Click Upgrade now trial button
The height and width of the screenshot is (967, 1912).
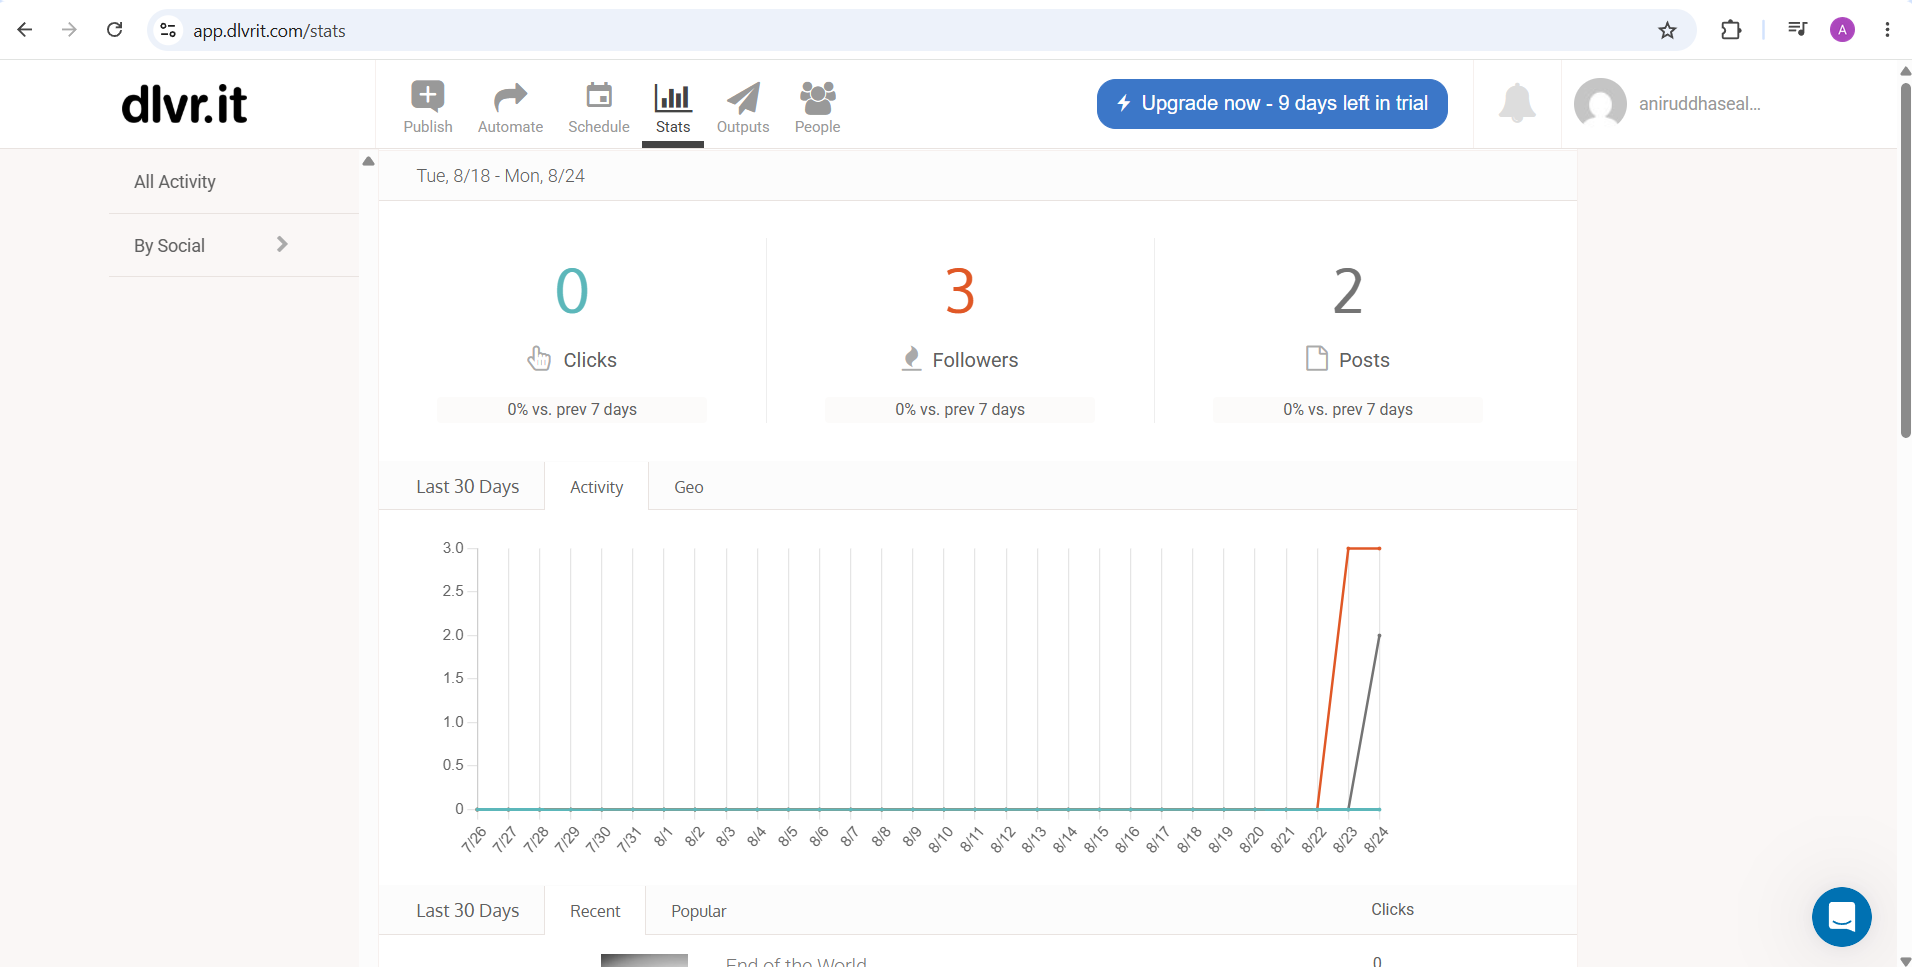point(1272,104)
